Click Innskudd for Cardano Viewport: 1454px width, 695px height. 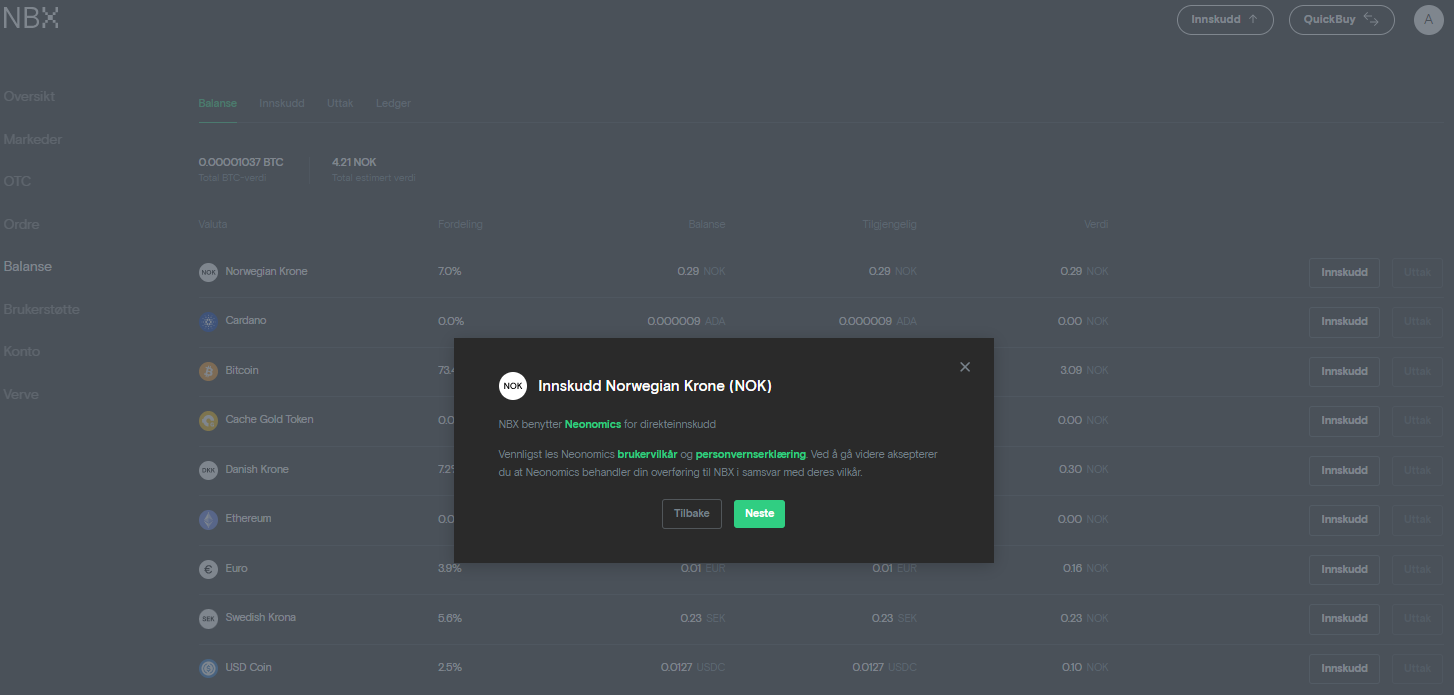pyautogui.click(x=1344, y=322)
